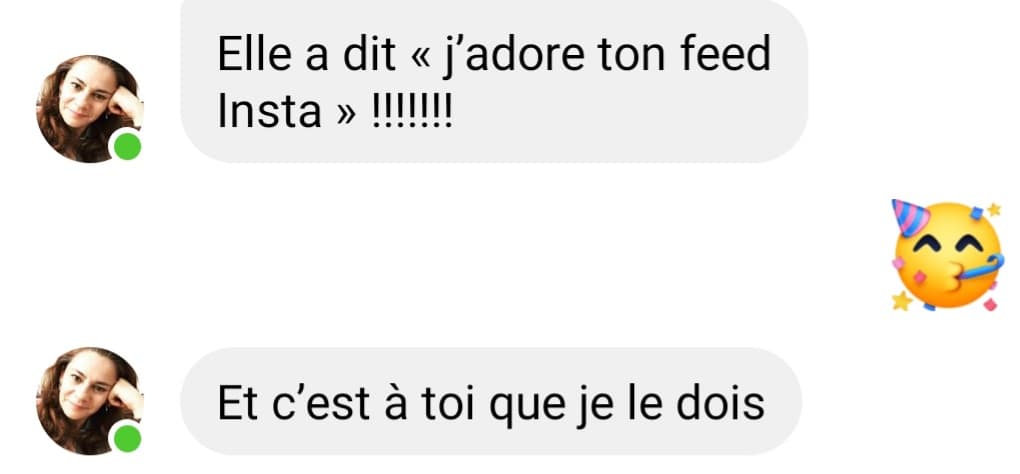
Task: Click the party hat on the emoji
Action: 909,217
